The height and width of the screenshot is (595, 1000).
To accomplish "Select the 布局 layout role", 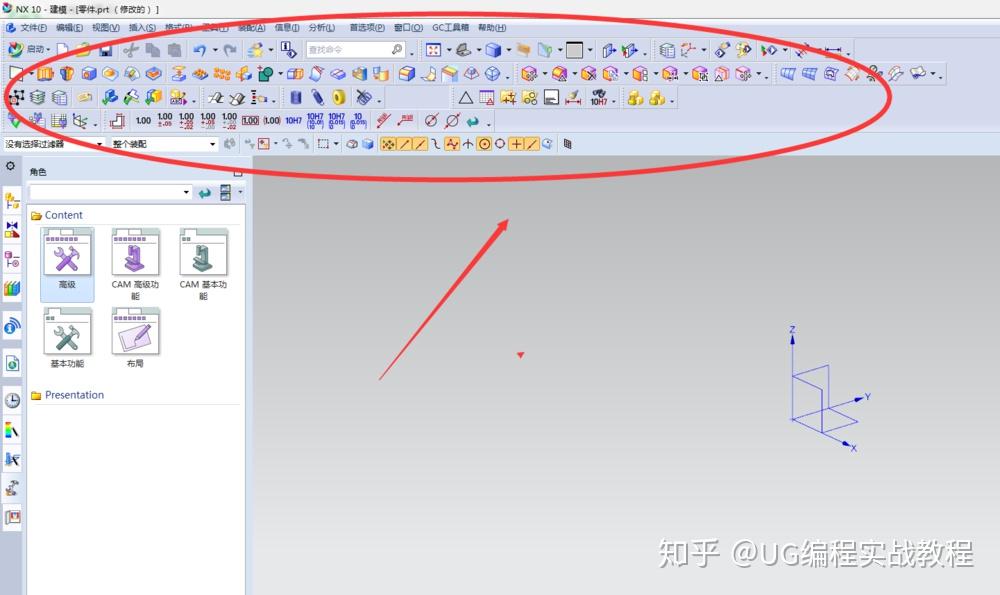I will [135, 338].
